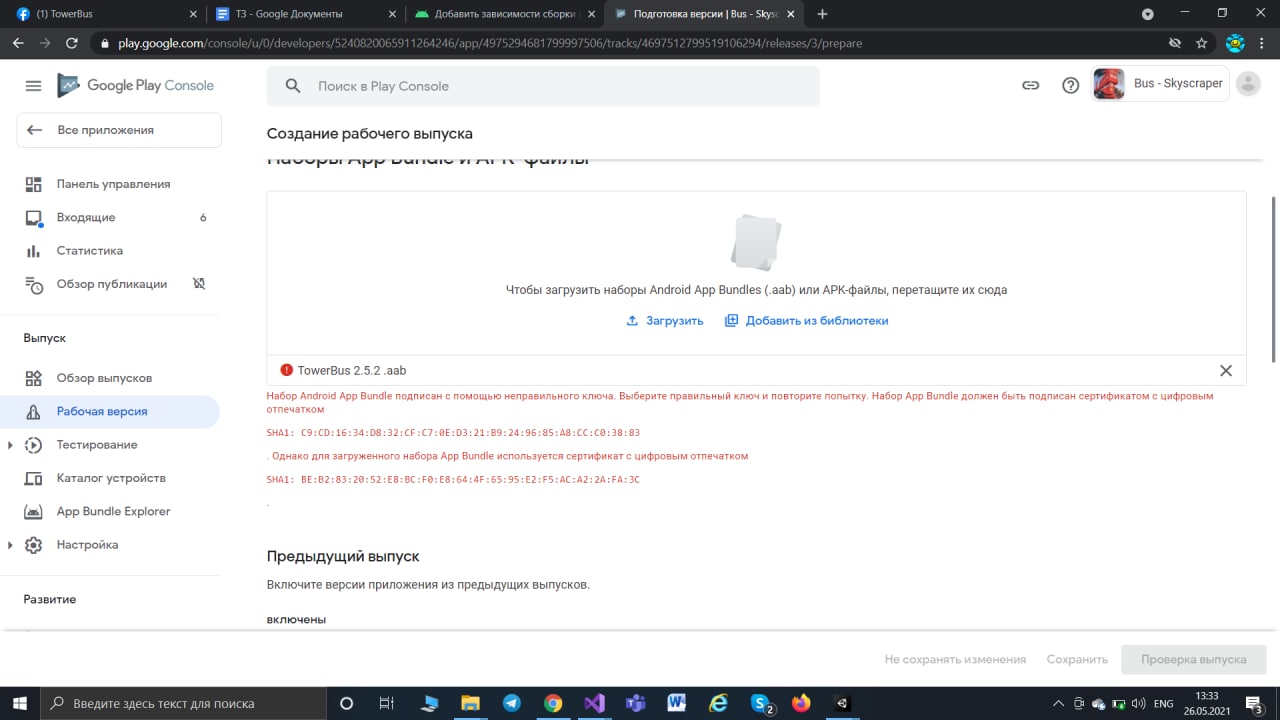Click the Сохранить button
This screenshot has height=720, width=1280.
click(1077, 660)
